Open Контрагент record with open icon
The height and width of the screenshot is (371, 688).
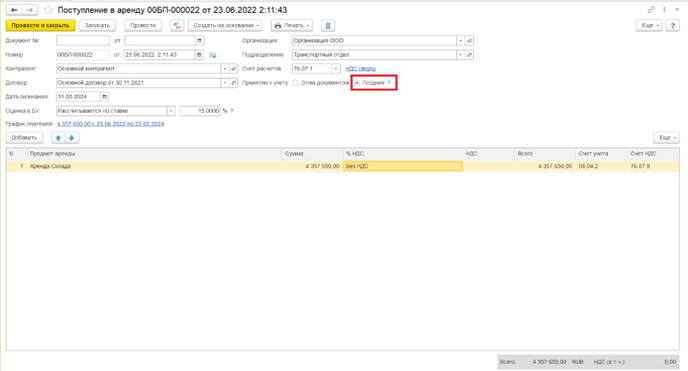pos(233,69)
